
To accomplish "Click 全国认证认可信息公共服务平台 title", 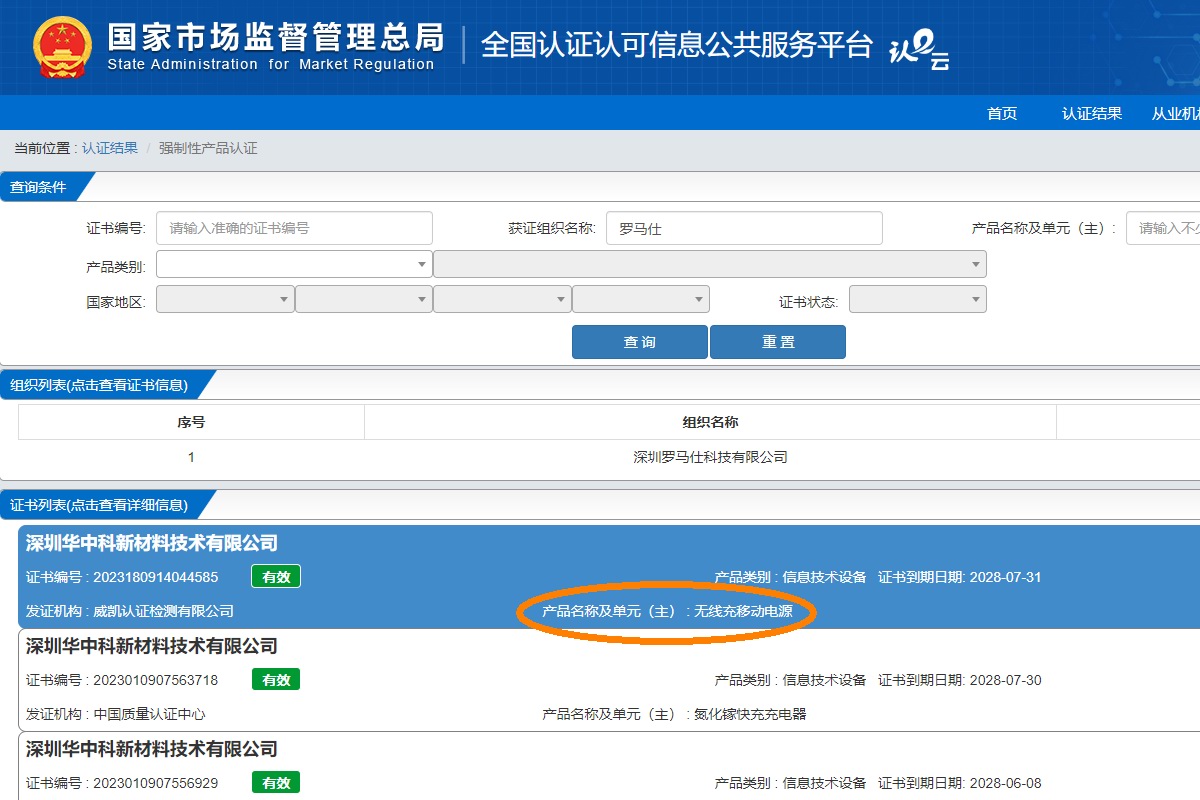I will click(677, 45).
